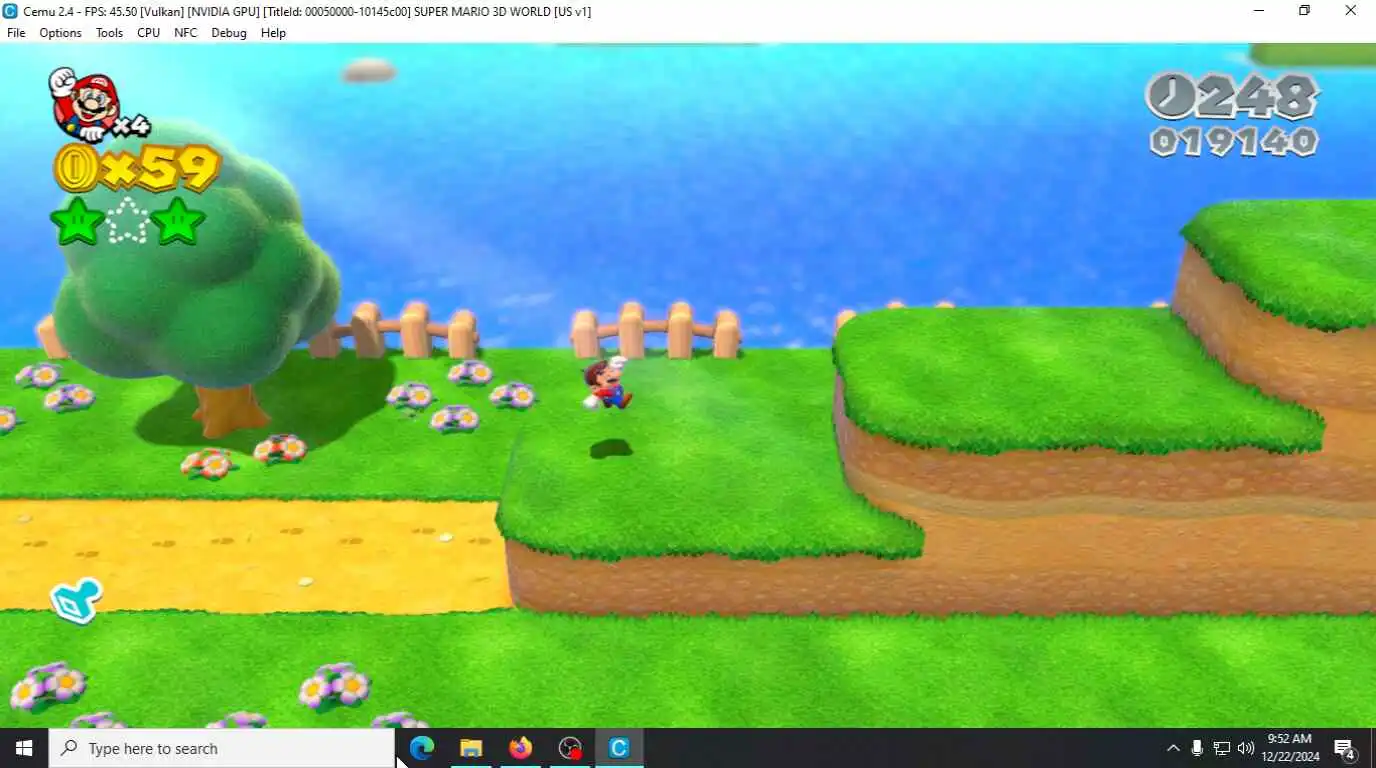Open the NFC menu
This screenshot has width=1376, height=768.
[185, 33]
